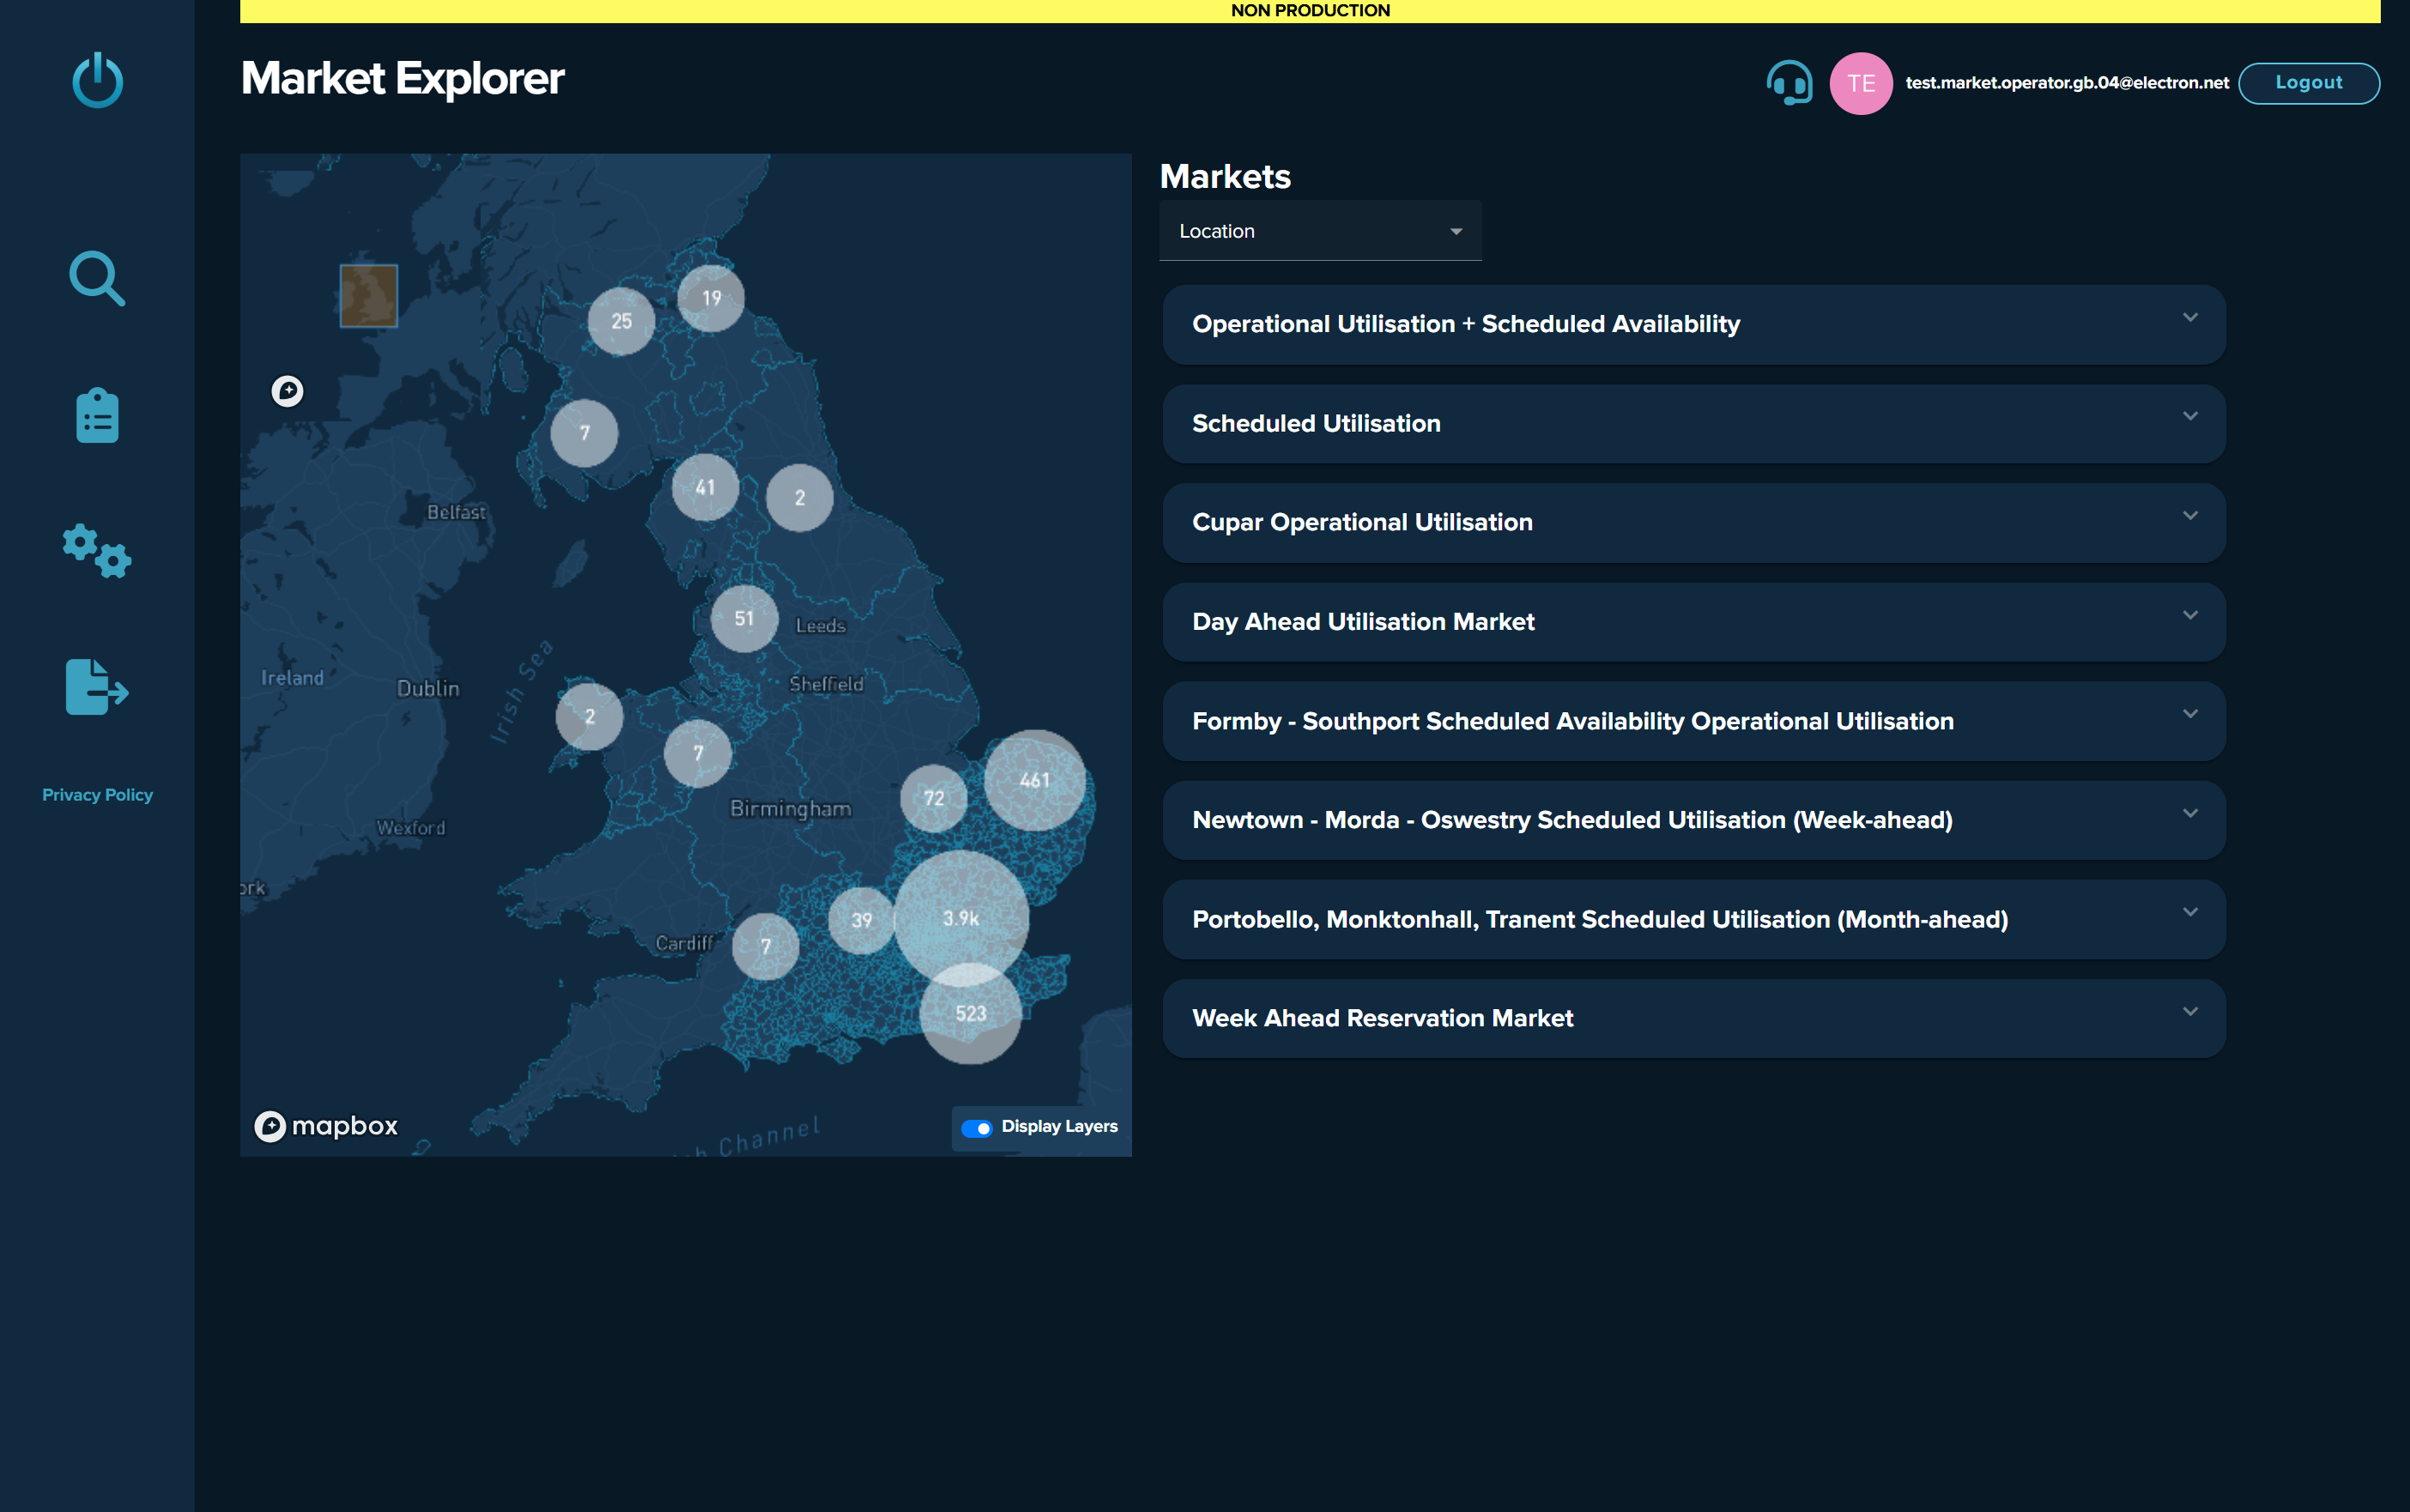Click the Week Ahead Reservation Market title

[x=1382, y=1018]
